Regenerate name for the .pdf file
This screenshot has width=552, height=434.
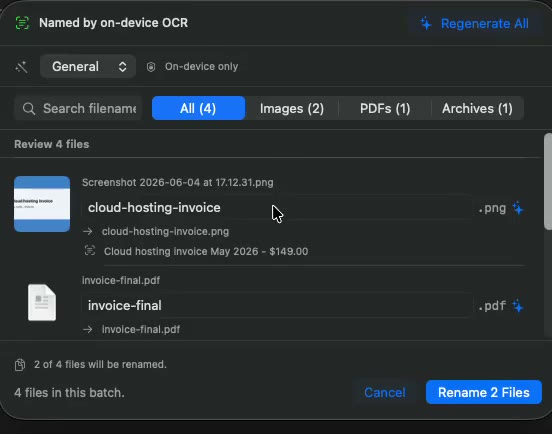pos(518,306)
